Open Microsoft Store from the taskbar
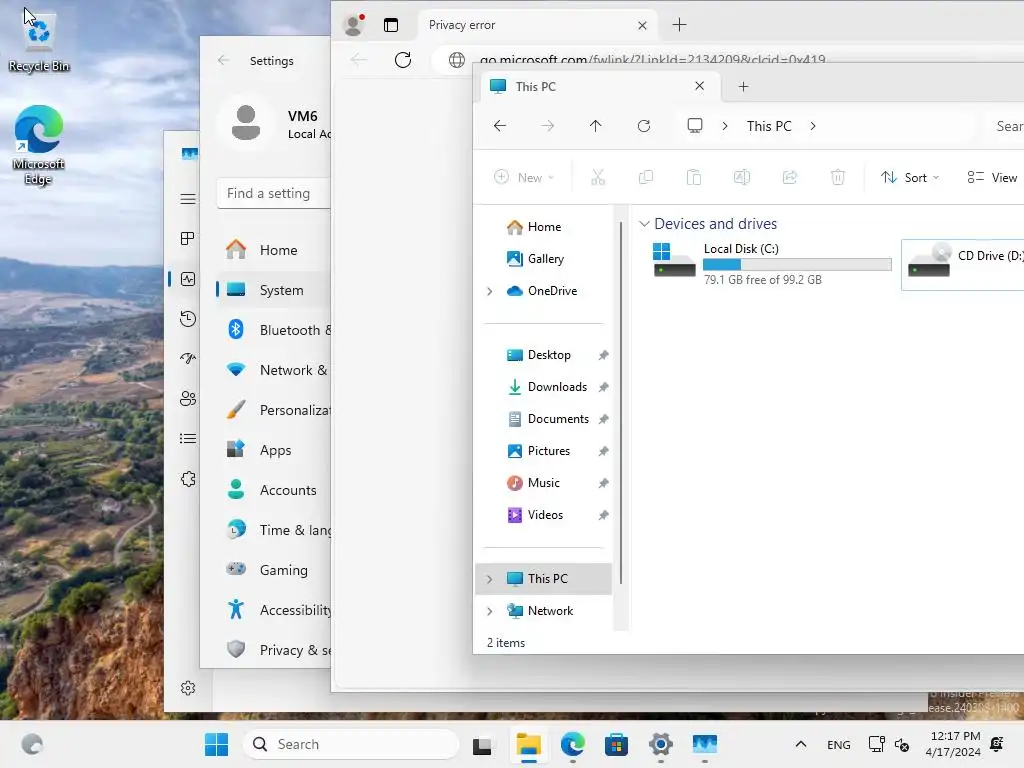Screen dimensions: 1024x768 point(616,744)
